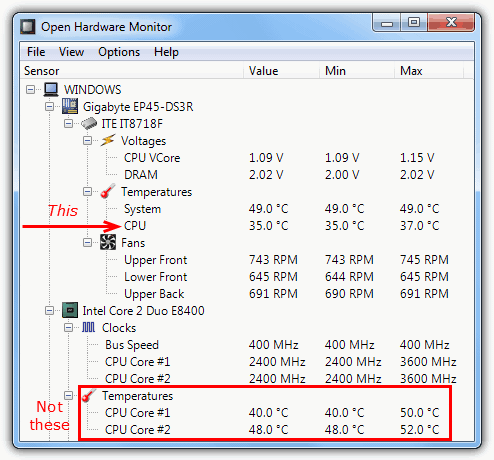The width and height of the screenshot is (494, 460).
Task: Collapse the Intel Core 2 Duo E8400 node
Action: (49, 311)
